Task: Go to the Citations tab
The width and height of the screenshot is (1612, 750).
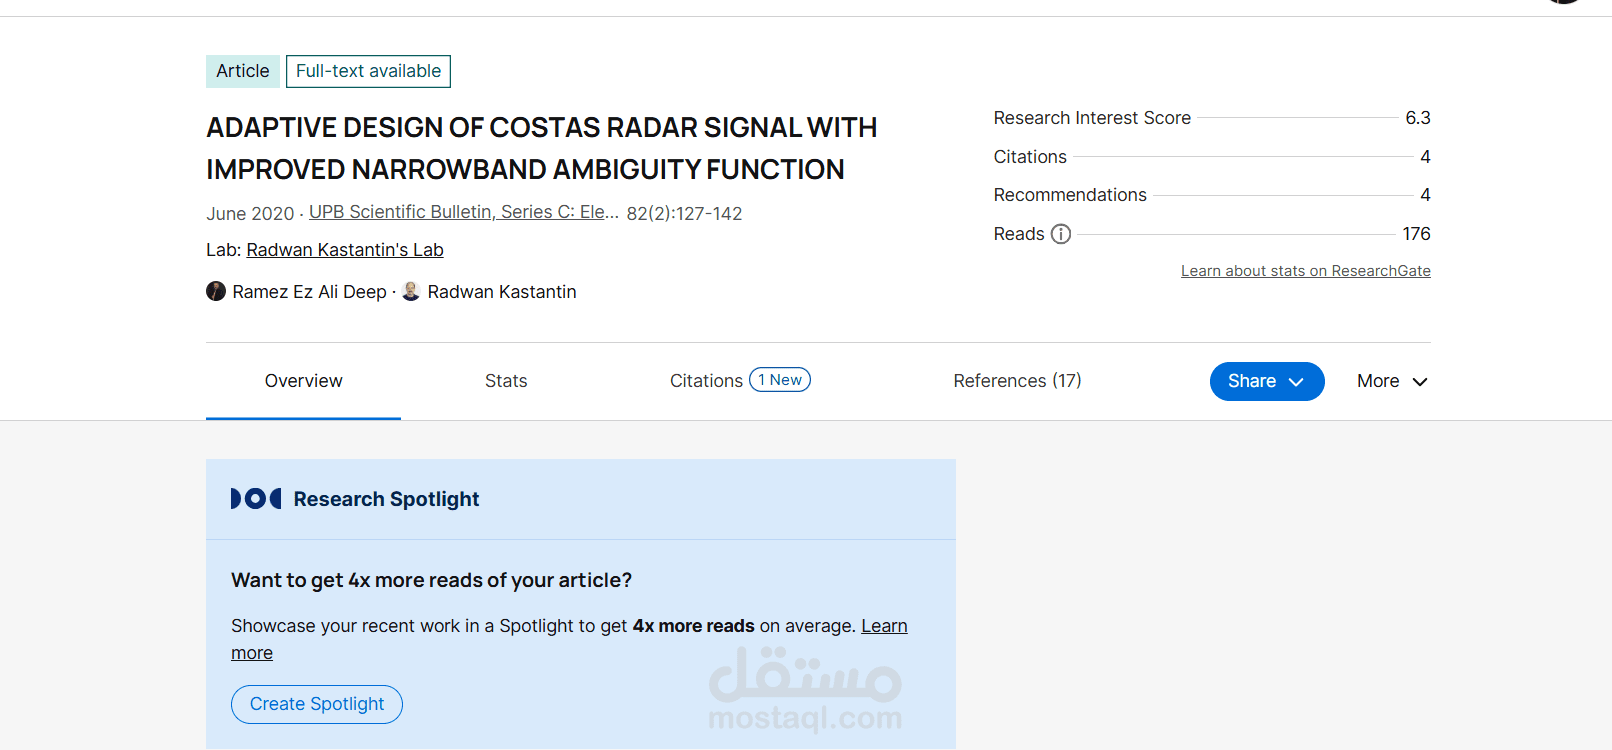Action: [x=706, y=381]
